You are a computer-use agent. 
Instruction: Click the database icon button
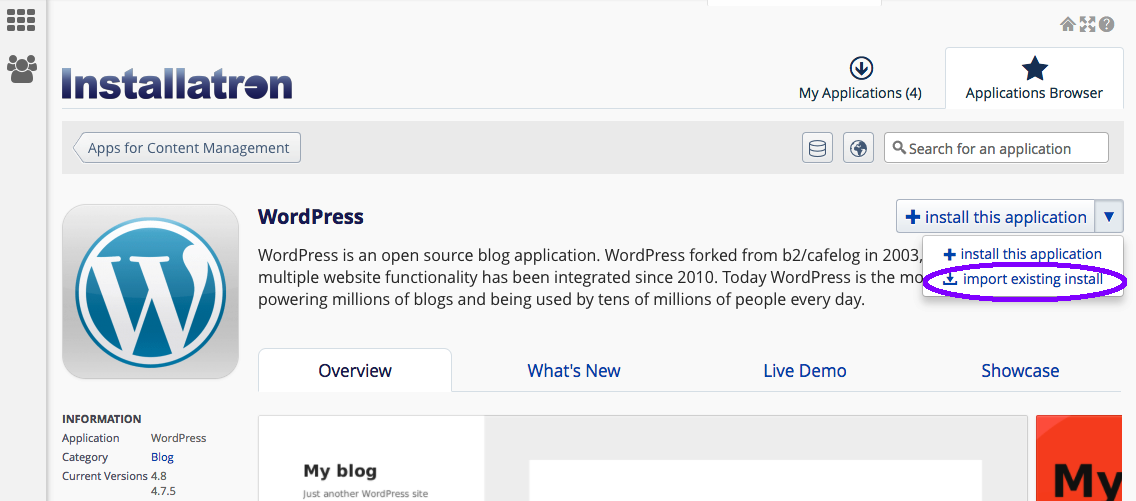817,148
